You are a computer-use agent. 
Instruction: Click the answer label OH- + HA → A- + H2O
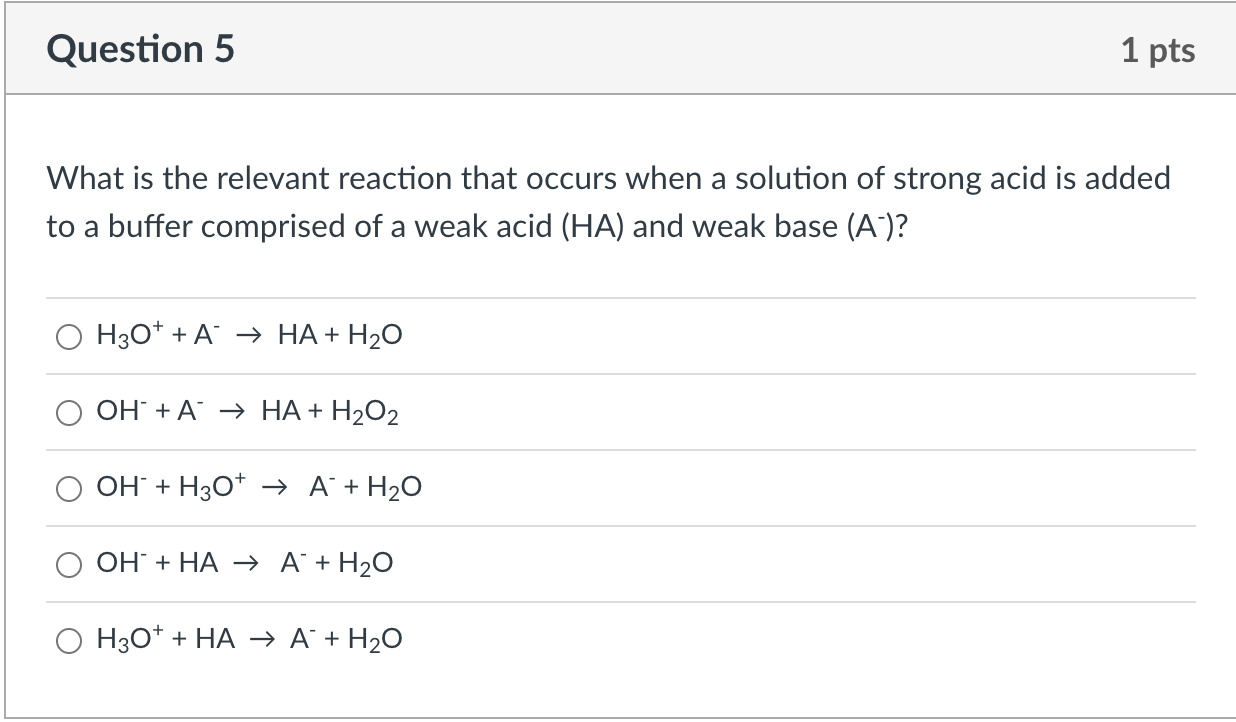pyautogui.click(x=244, y=563)
